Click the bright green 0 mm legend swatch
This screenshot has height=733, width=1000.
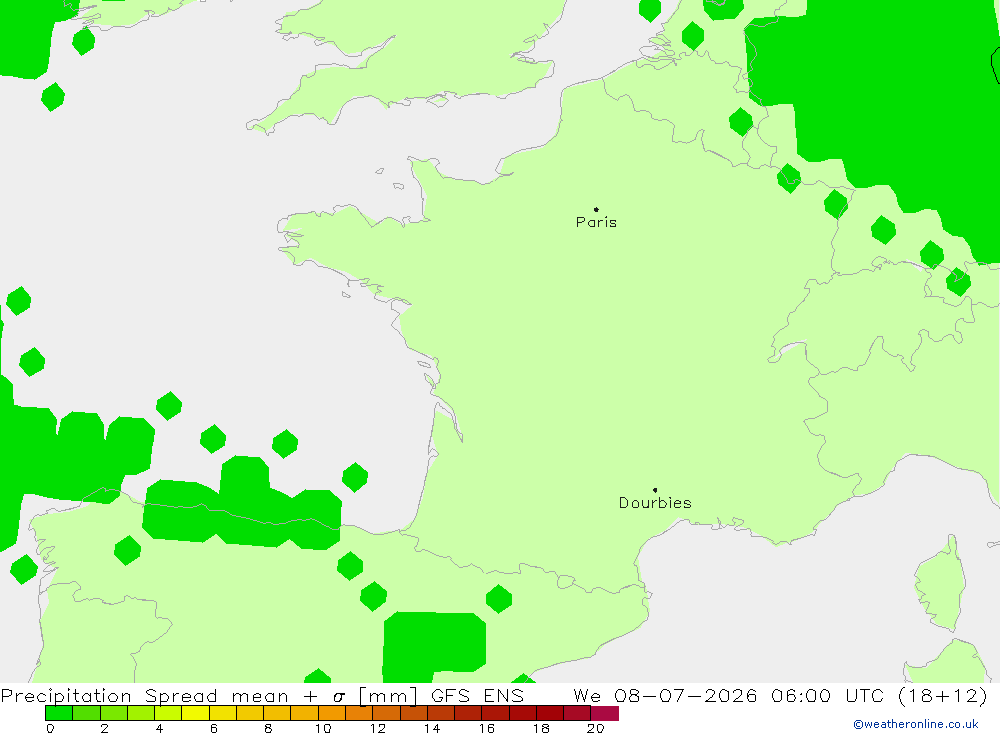59,713
